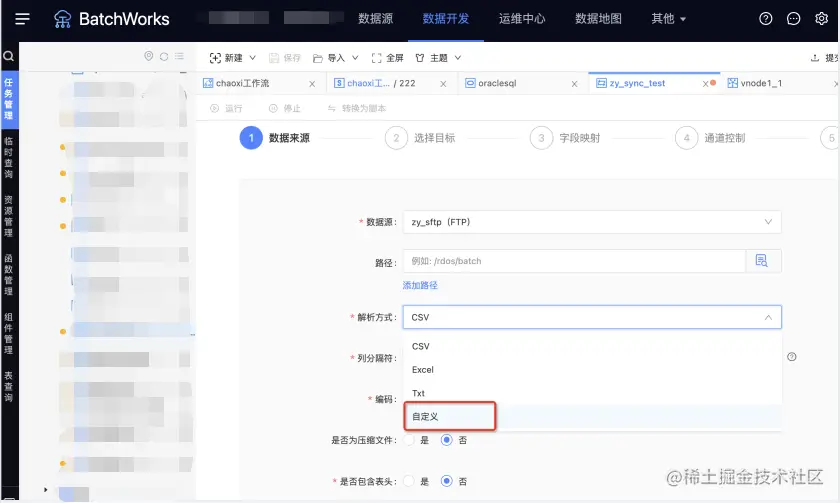Switch to the chaoxi工作流 editor tab

pos(243,84)
